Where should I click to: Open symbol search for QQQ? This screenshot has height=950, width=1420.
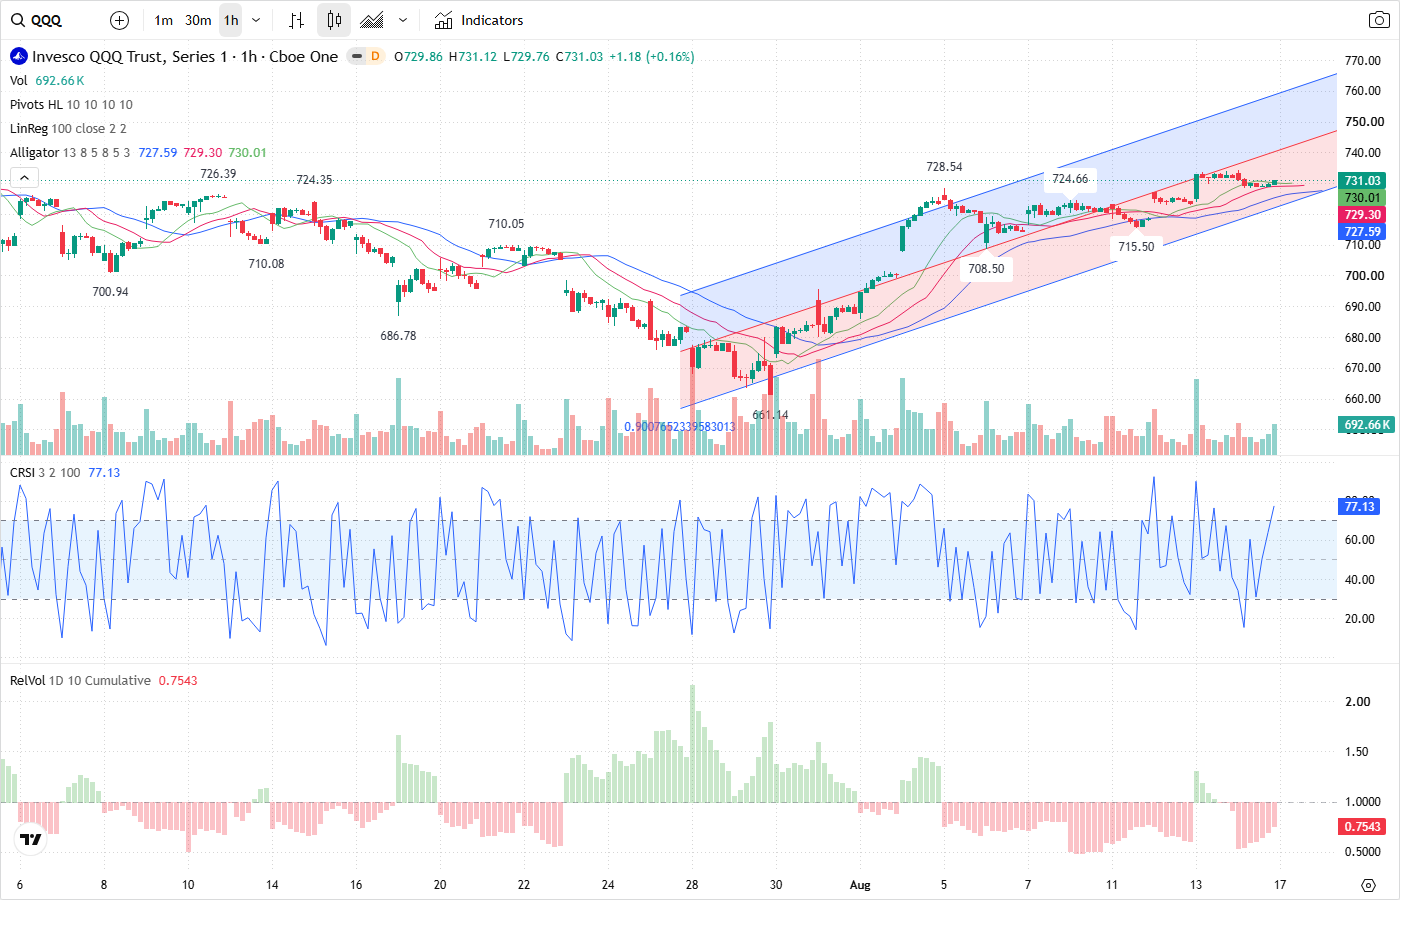[x=37, y=20]
